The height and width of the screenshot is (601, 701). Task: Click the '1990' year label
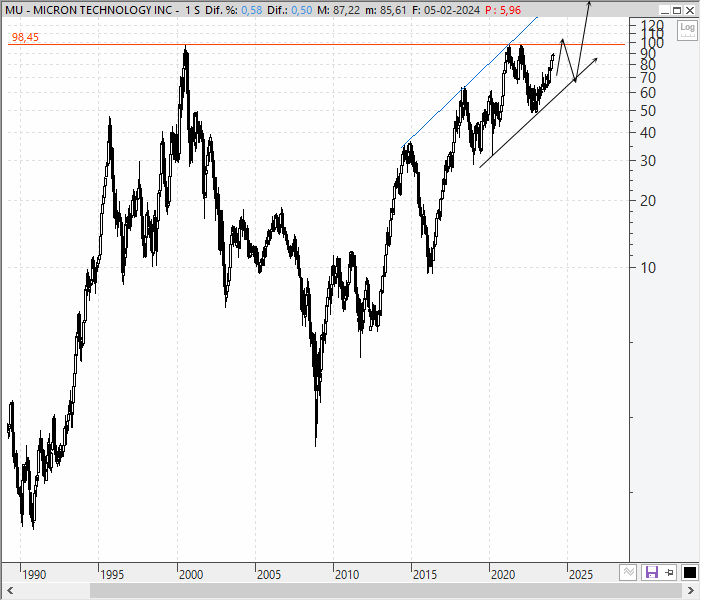[34, 575]
